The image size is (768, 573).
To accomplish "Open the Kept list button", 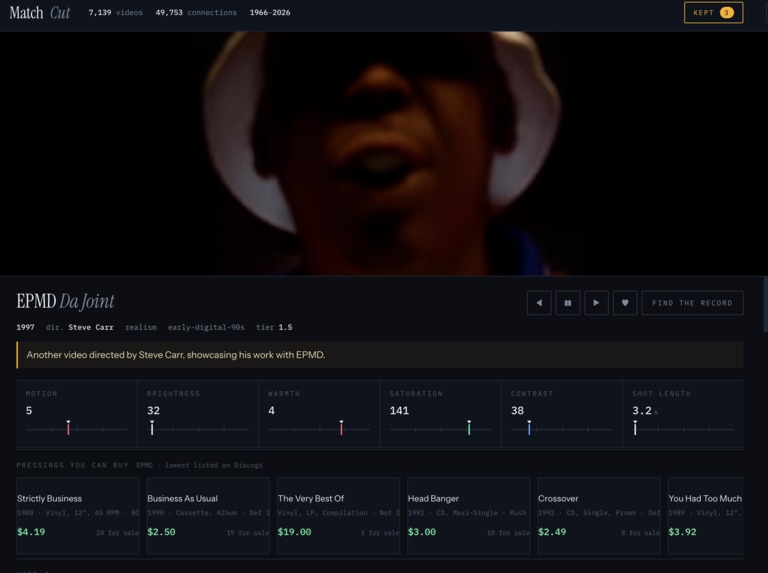I will [x=713, y=13].
